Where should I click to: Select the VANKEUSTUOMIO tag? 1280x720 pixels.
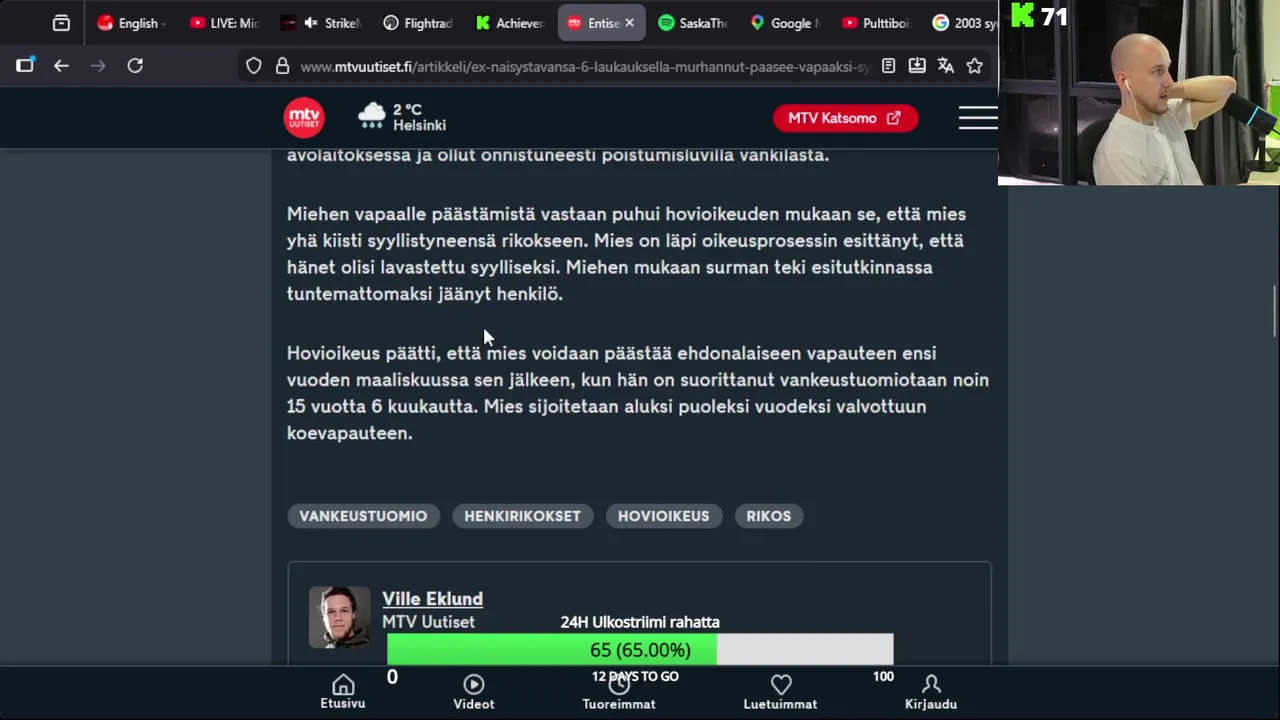(363, 516)
